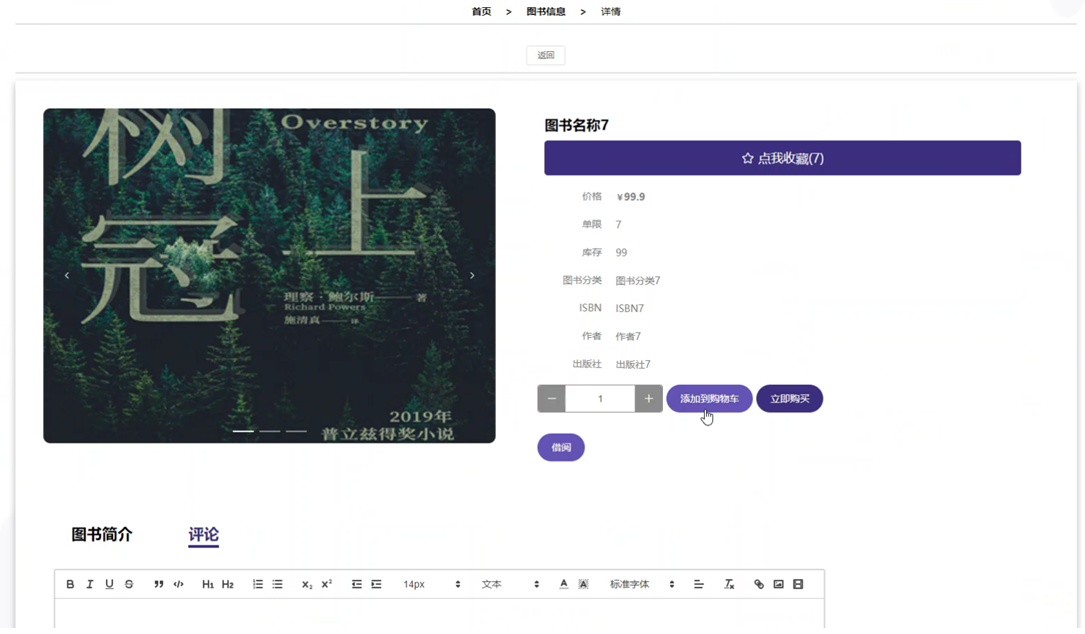Click the 详情 breadcrumb item
This screenshot has height=634, width=1085.
point(610,12)
